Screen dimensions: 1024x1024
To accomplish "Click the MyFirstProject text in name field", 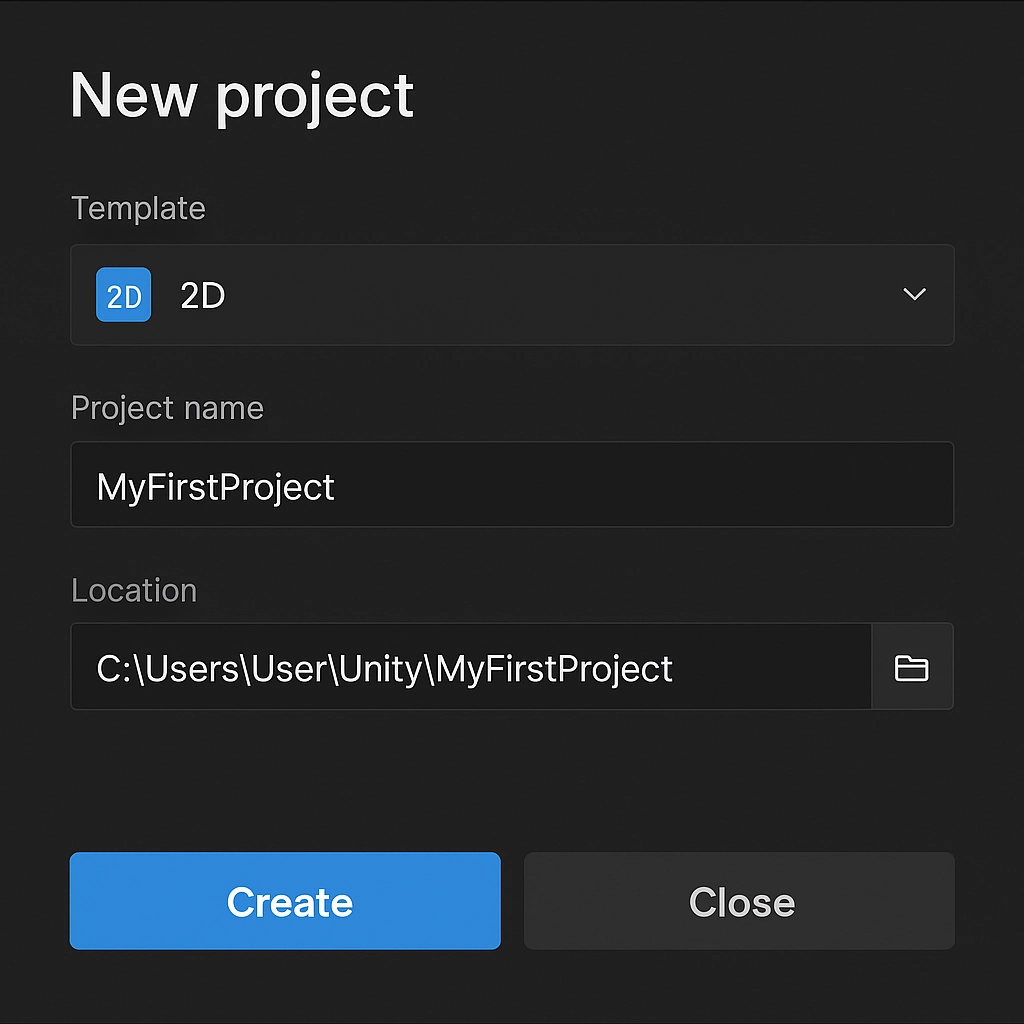I will (x=216, y=487).
